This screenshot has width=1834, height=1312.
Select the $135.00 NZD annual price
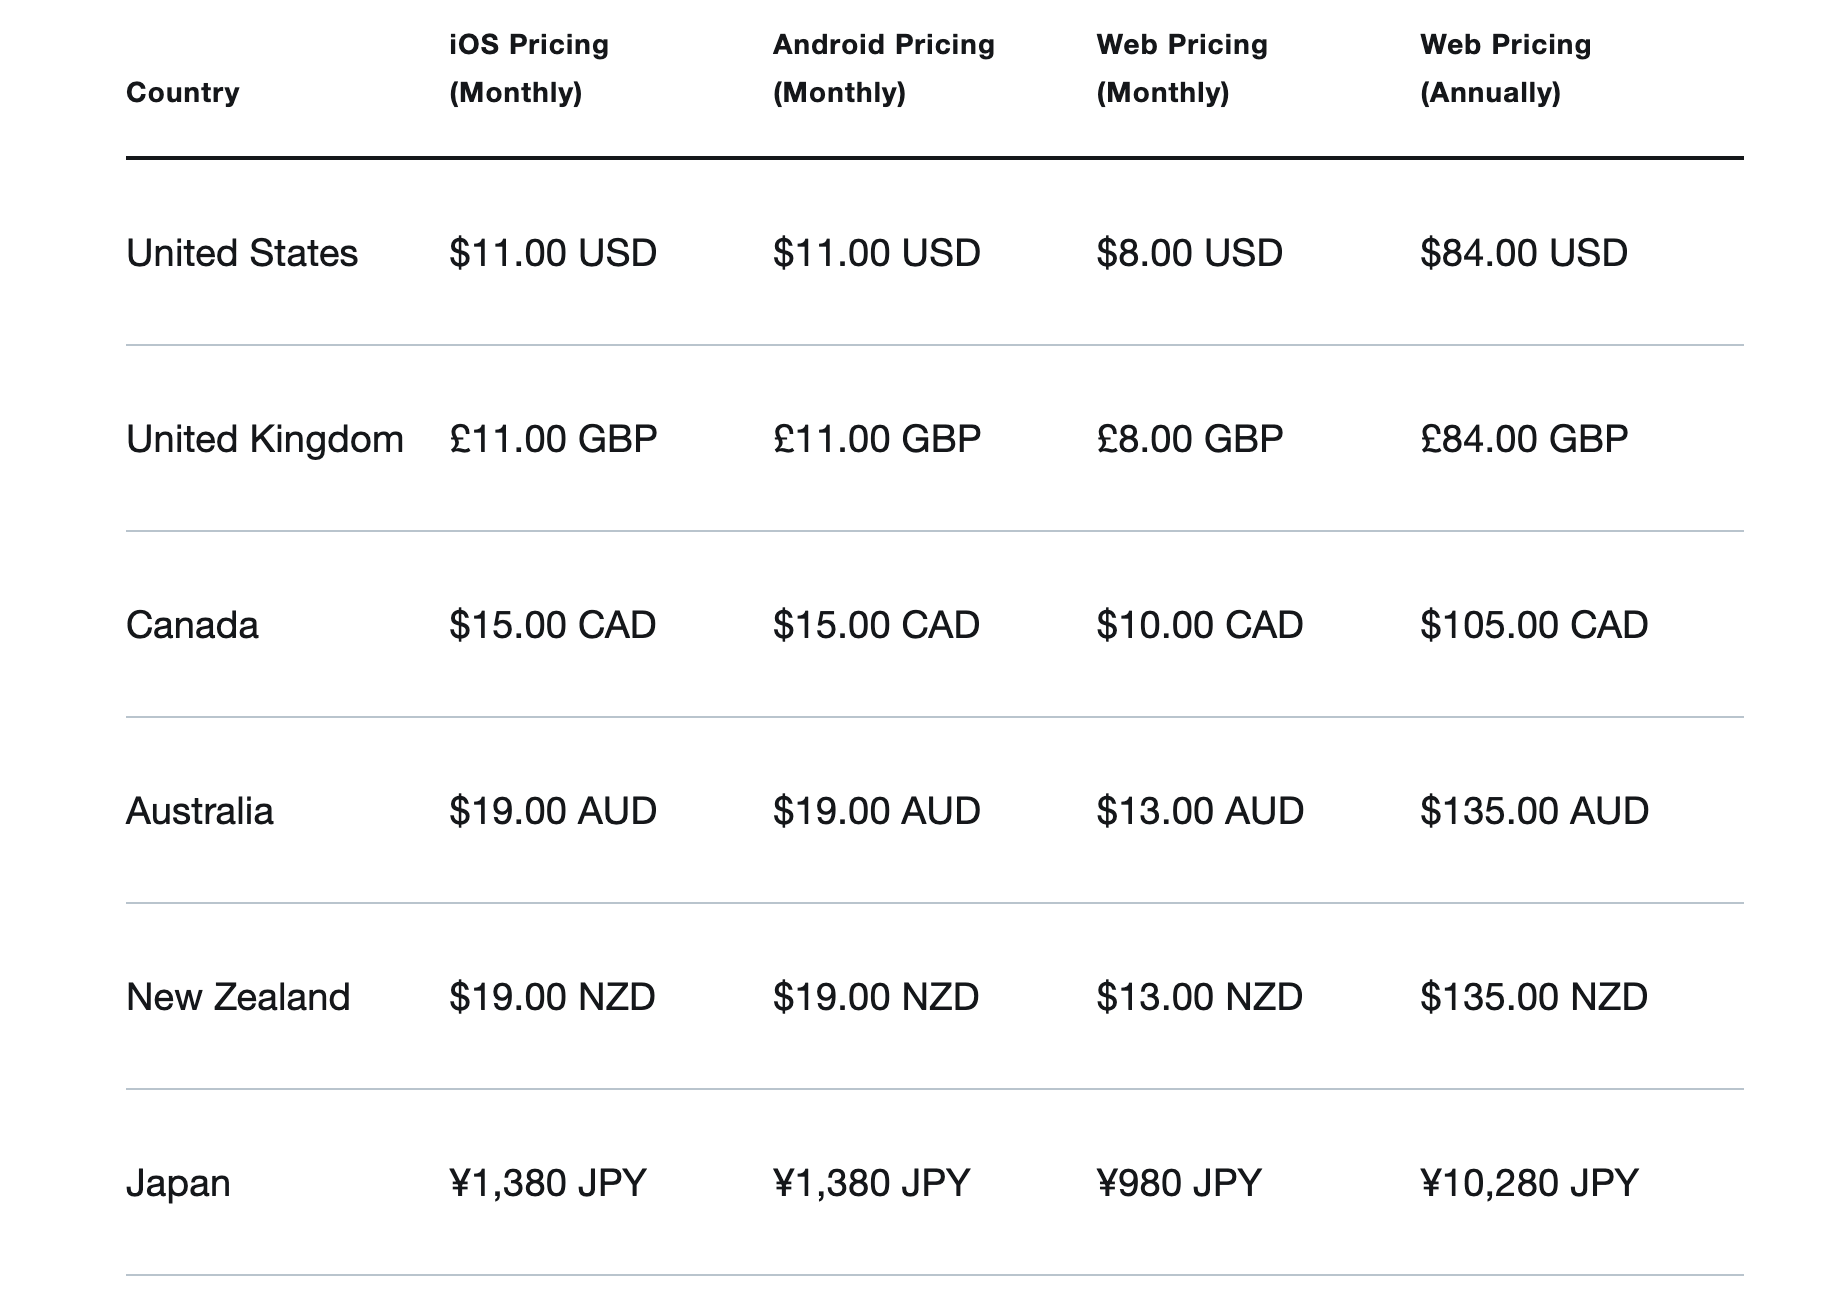coord(1533,997)
